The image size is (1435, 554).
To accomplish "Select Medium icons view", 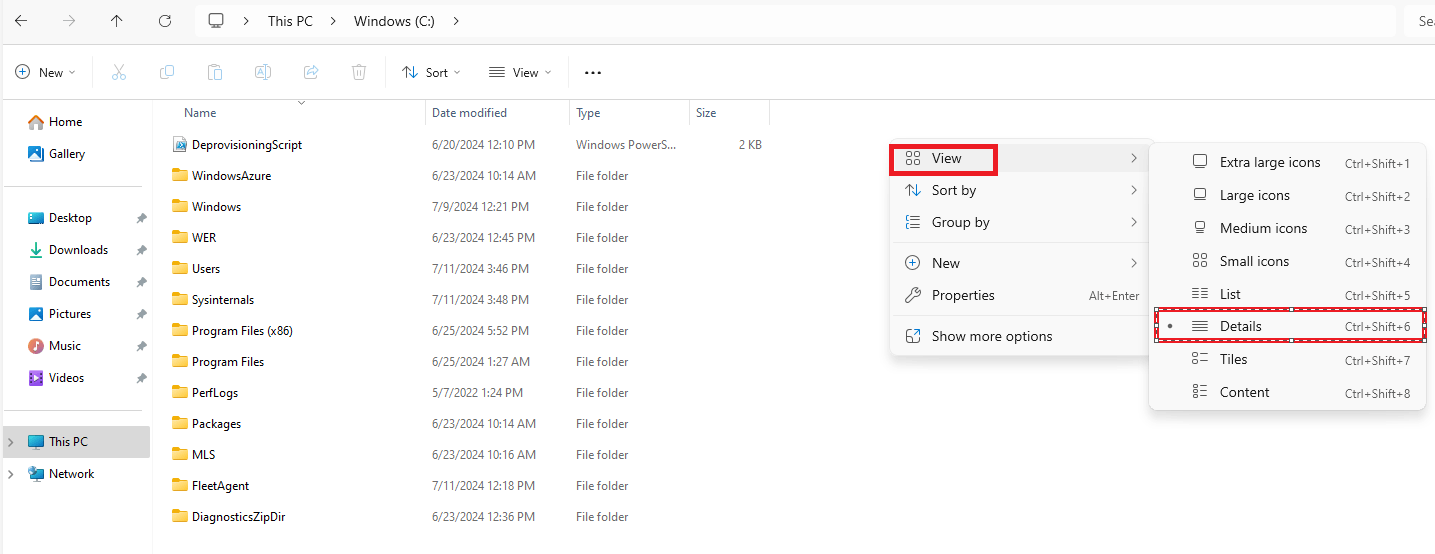I will (1288, 228).
